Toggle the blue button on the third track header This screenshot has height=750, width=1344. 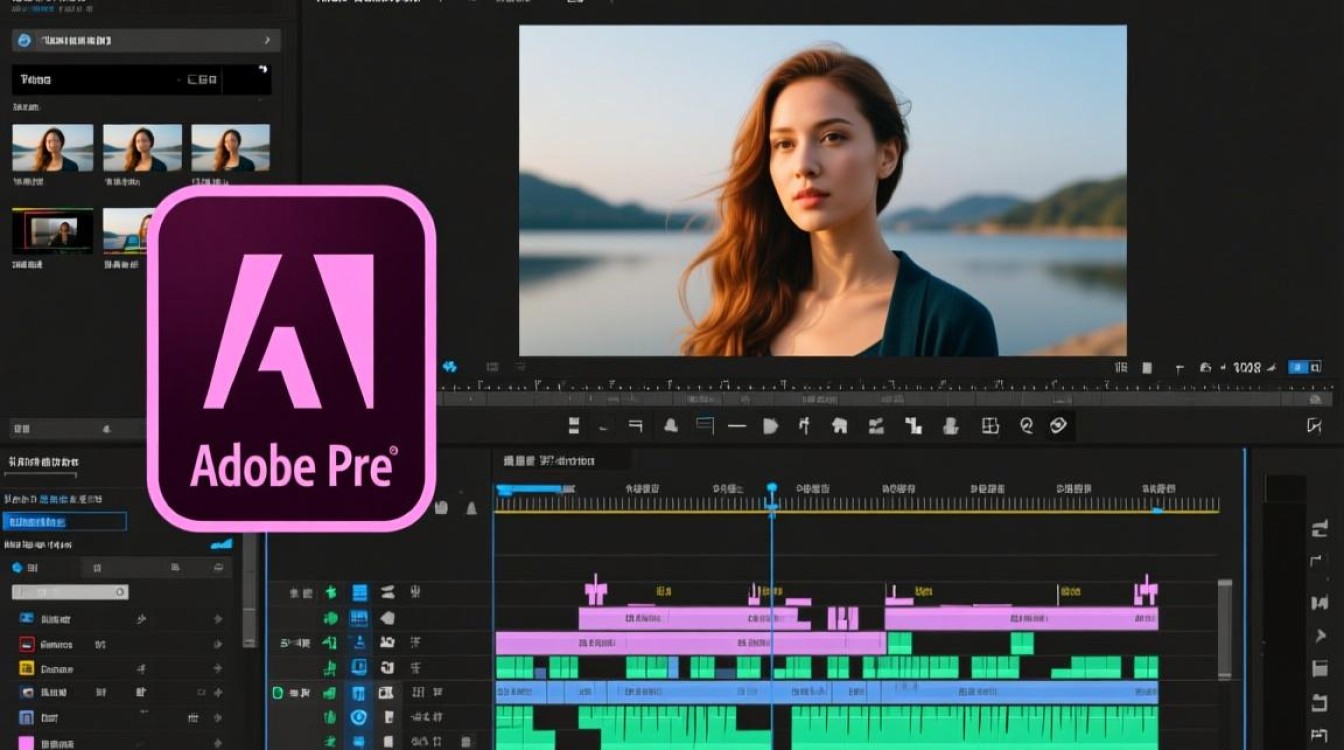pos(359,642)
